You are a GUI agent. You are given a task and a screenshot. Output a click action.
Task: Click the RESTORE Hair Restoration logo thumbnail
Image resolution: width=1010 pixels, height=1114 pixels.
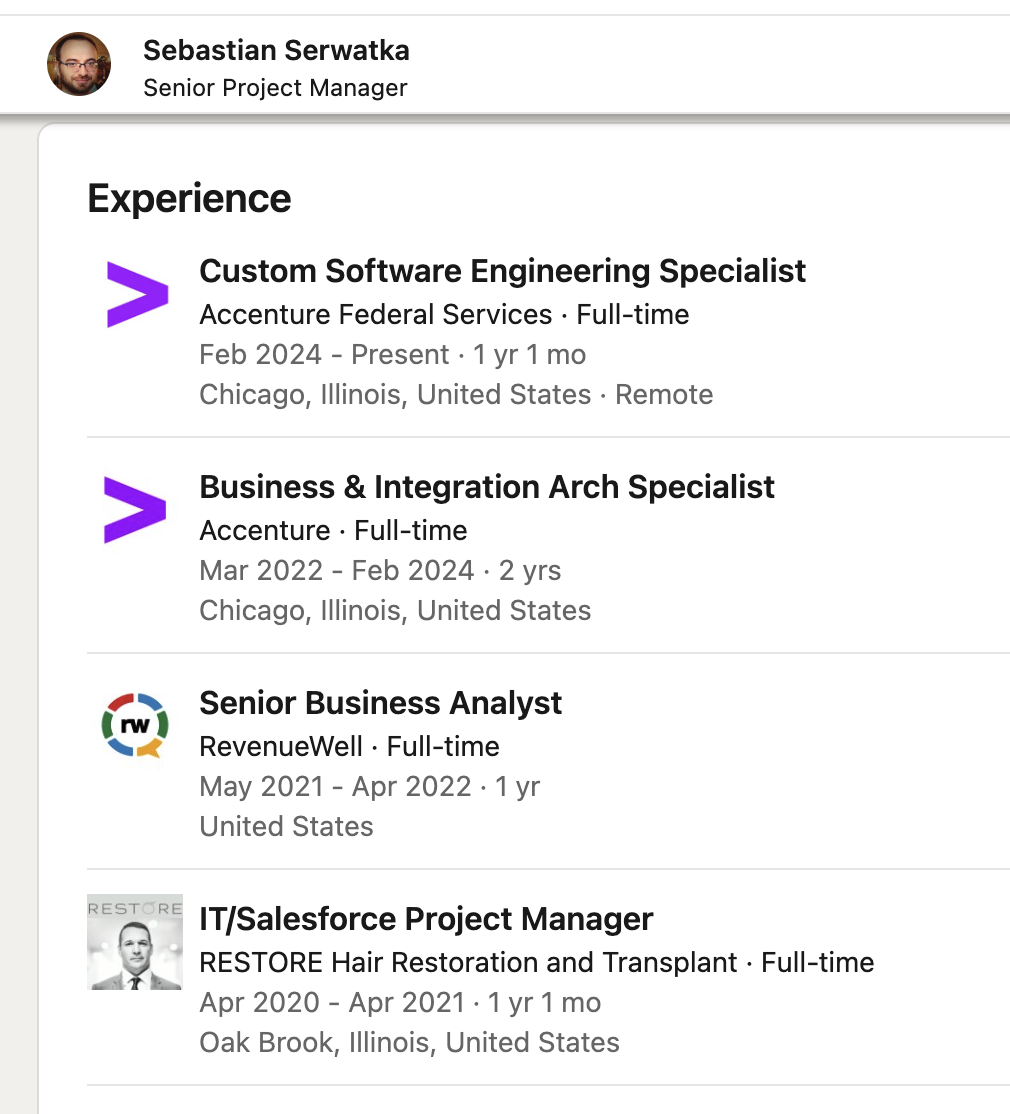click(135, 942)
